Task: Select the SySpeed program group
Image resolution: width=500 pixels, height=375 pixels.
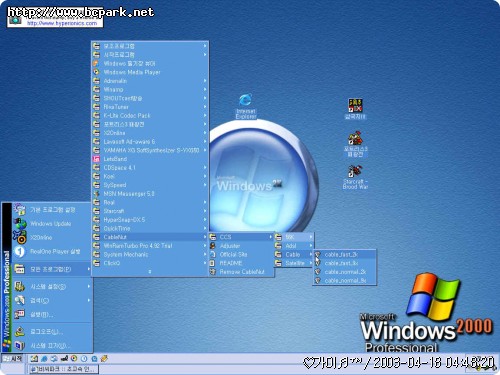Action: (150, 185)
